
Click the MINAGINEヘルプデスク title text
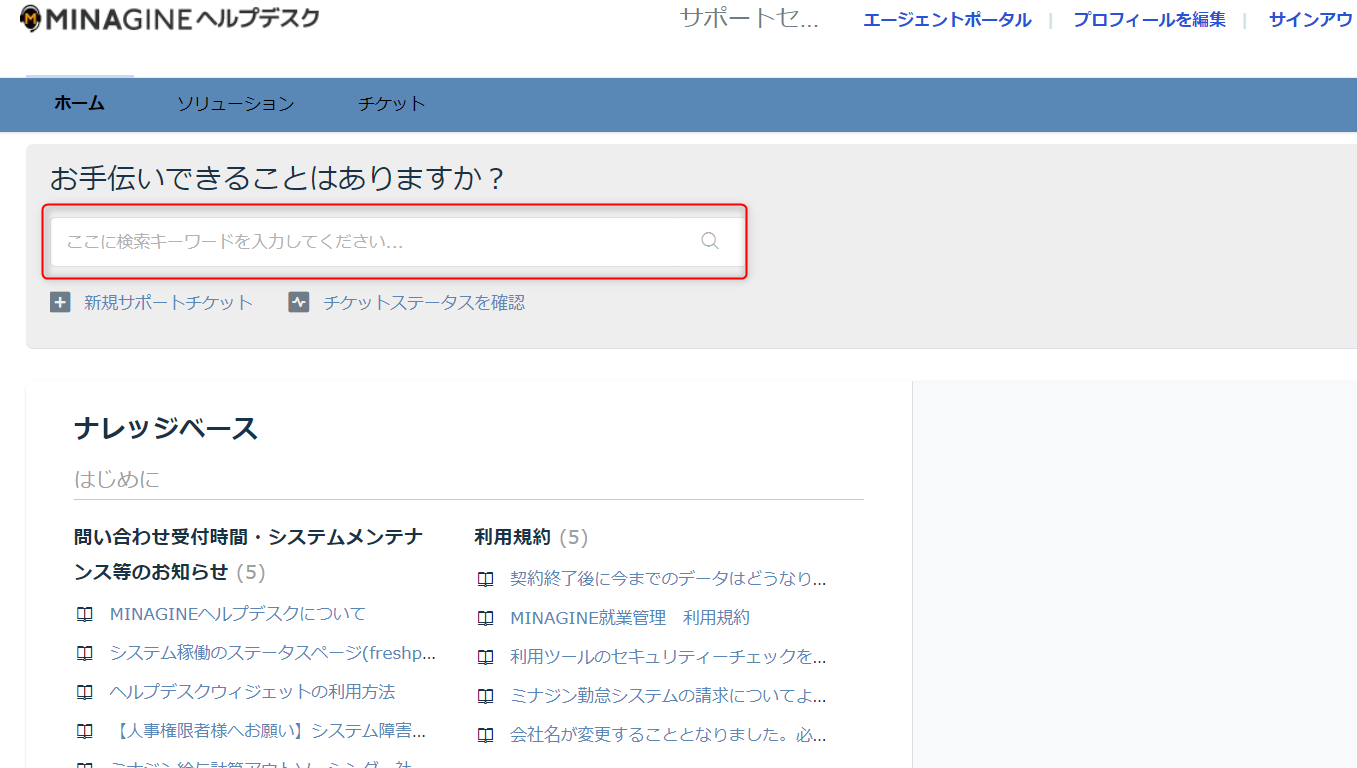click(x=183, y=18)
